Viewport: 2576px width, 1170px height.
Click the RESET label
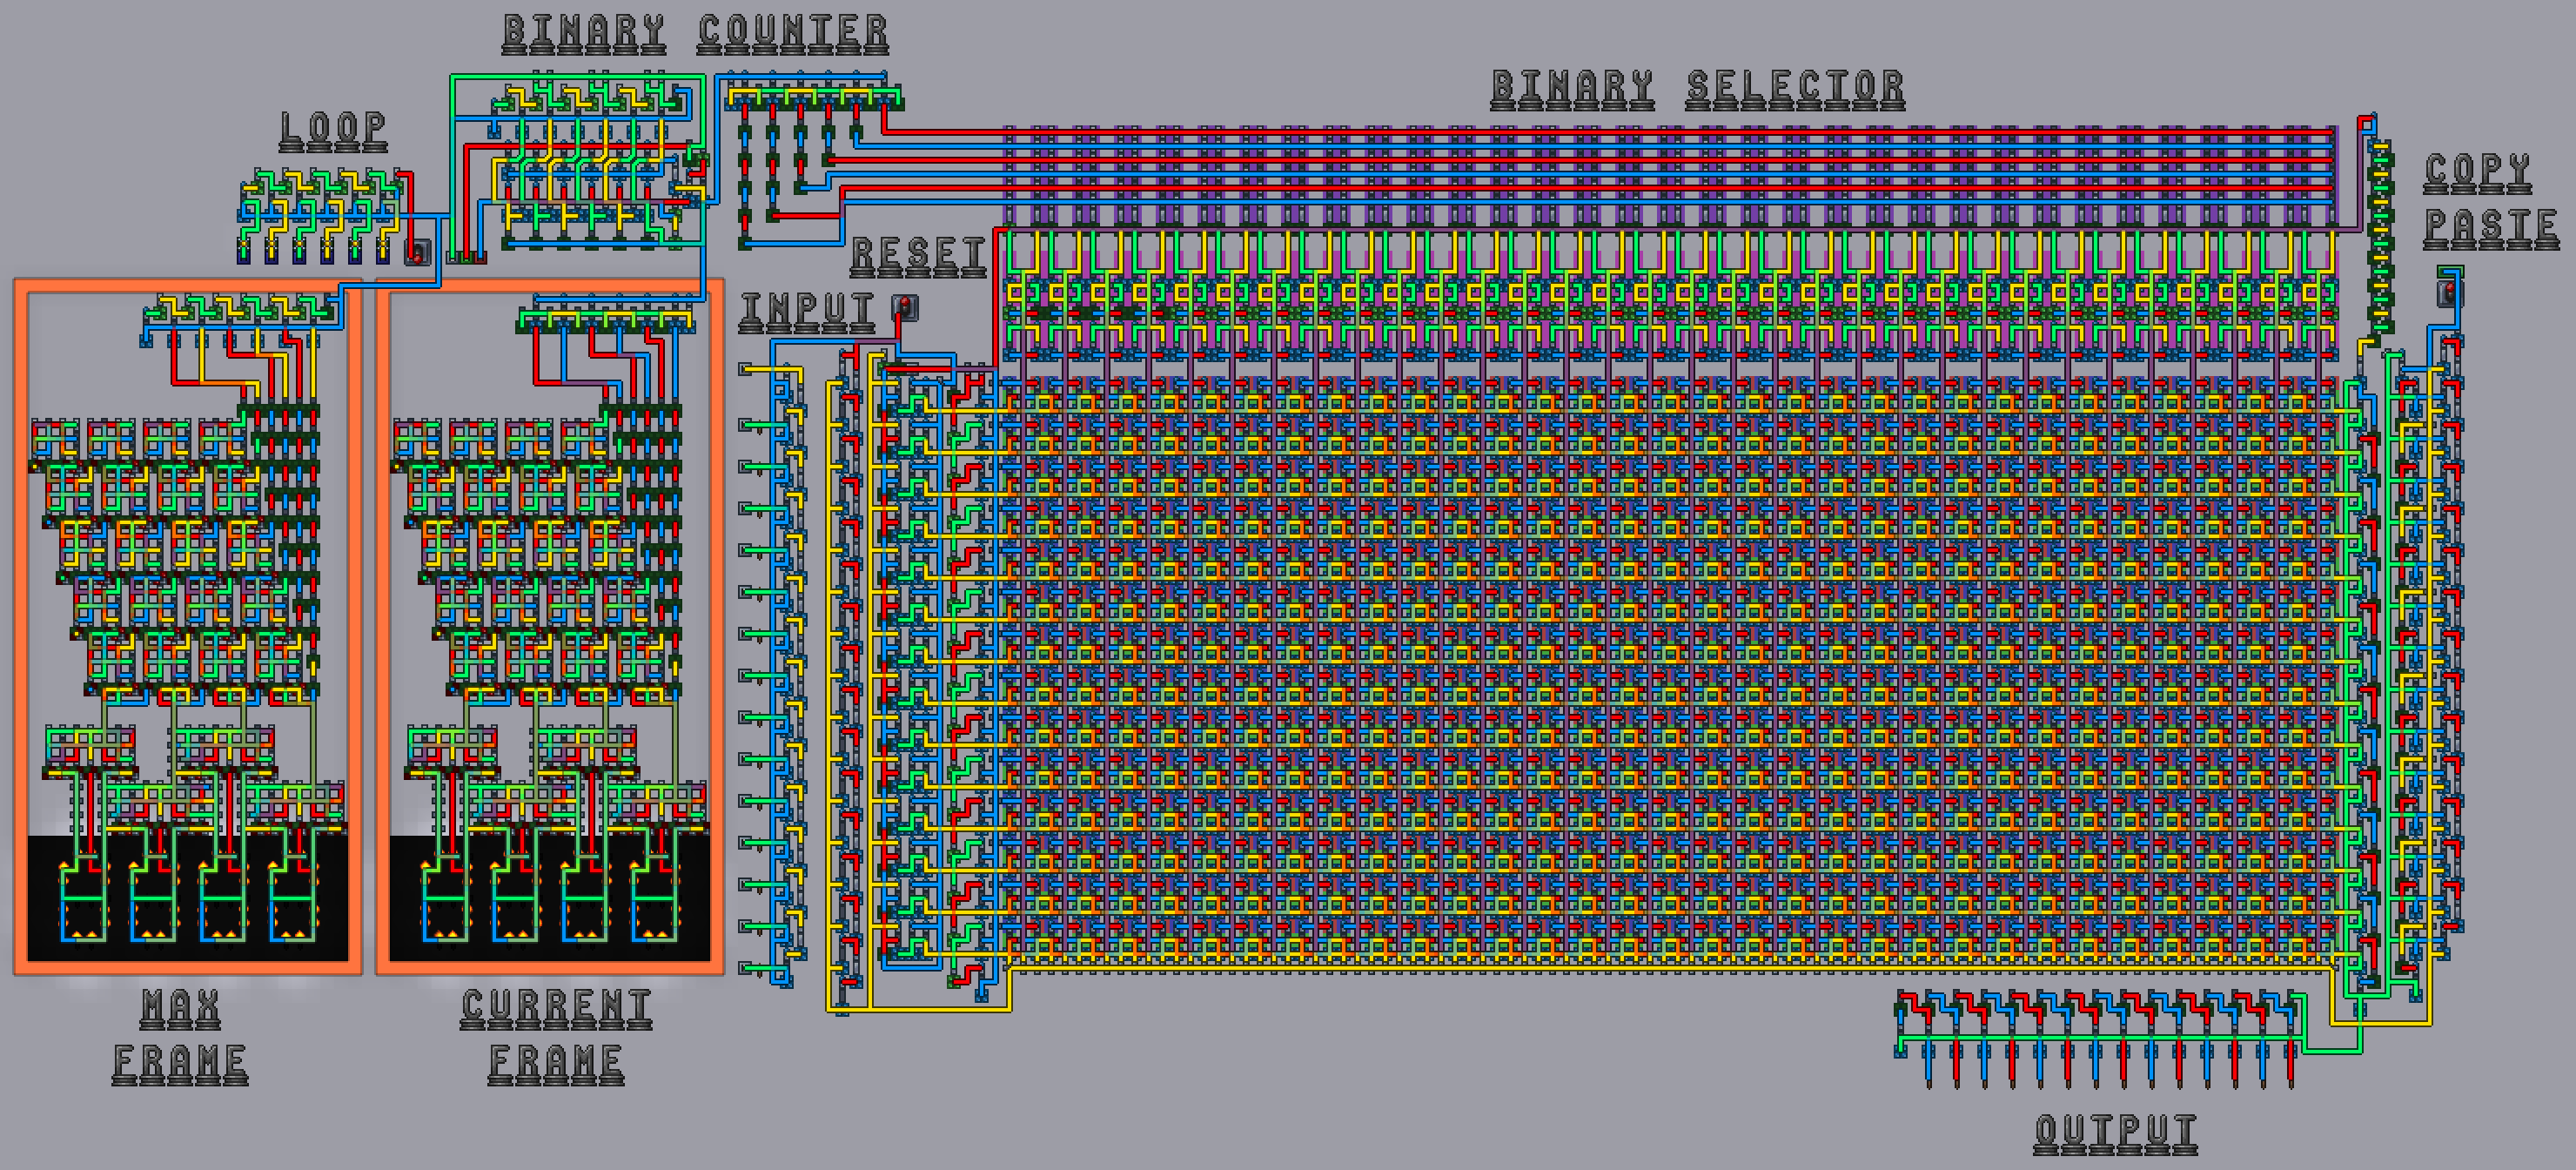(917, 255)
